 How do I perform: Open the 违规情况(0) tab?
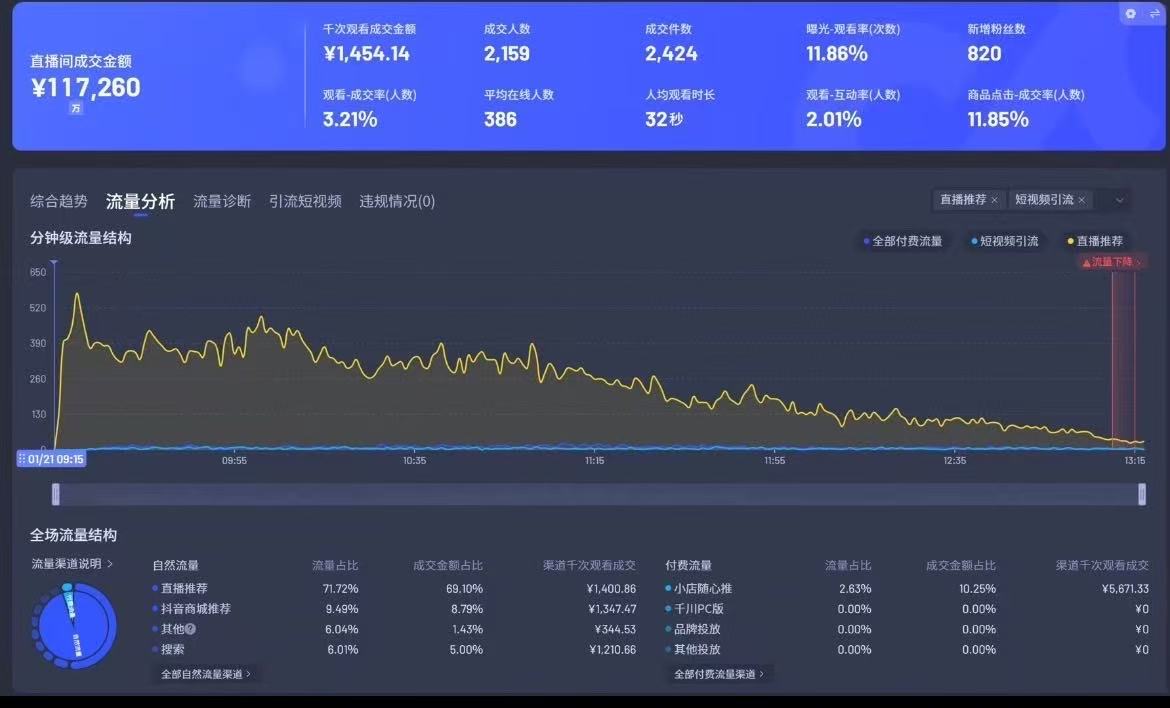397,201
